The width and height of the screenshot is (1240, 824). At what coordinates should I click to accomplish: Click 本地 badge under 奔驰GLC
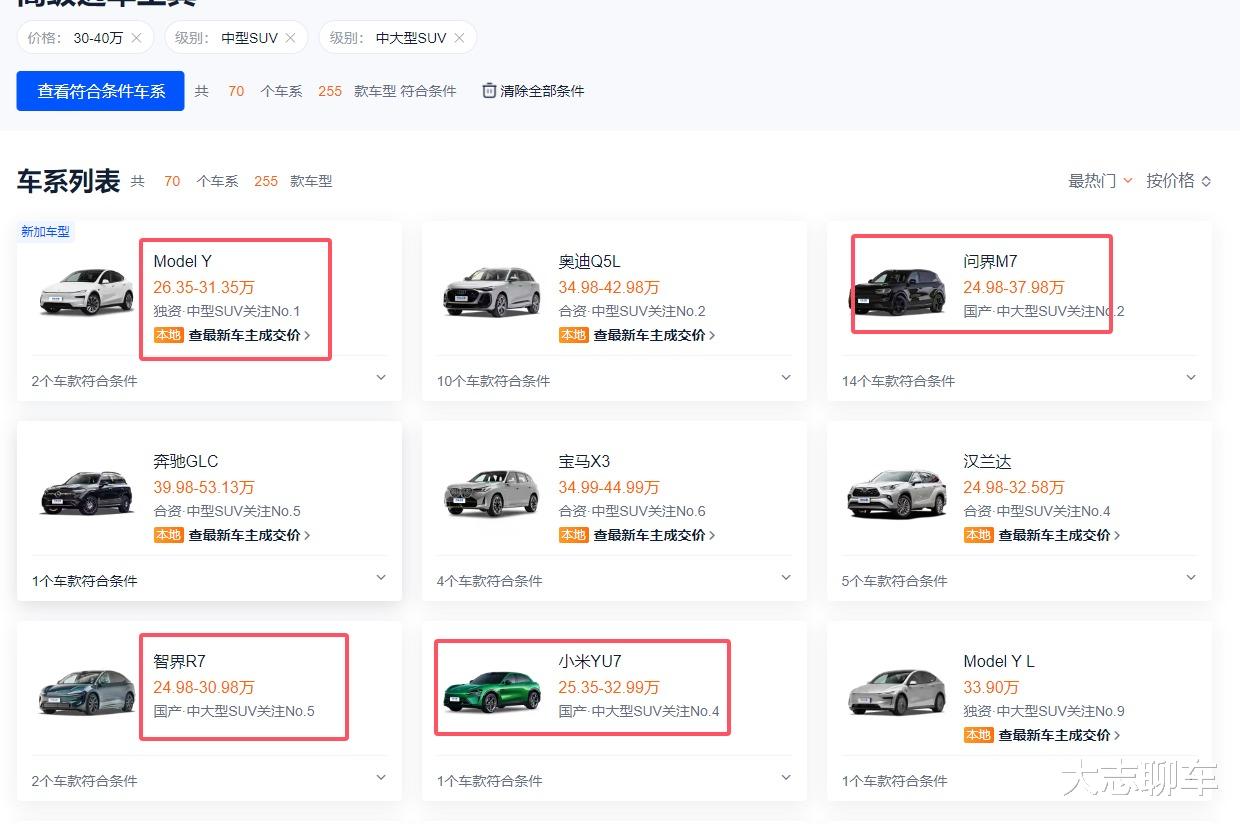pos(168,536)
